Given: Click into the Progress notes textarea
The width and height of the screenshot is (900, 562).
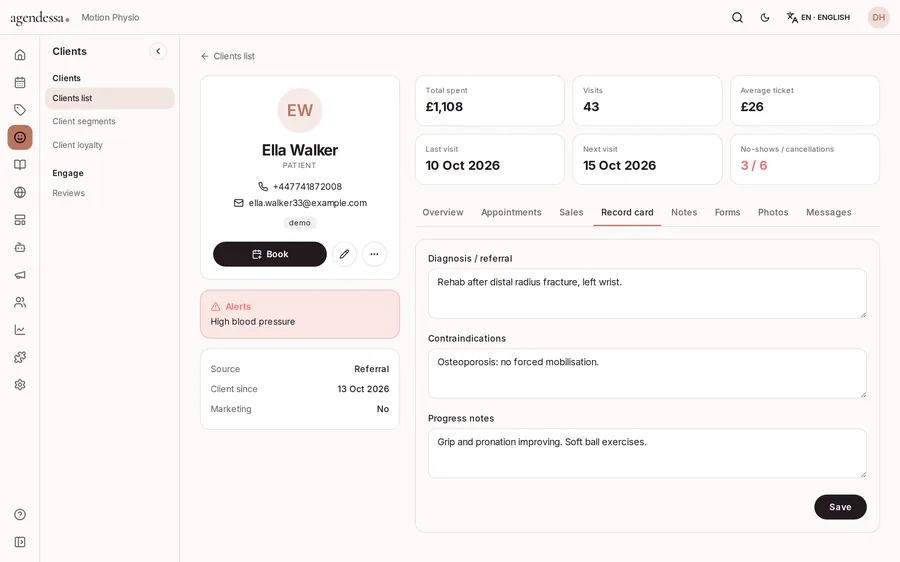Looking at the screenshot, I should click(x=647, y=453).
